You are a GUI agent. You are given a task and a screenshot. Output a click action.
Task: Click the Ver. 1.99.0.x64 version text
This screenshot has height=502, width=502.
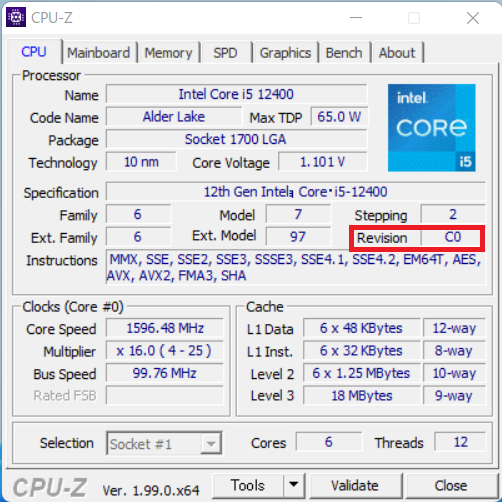[x=151, y=490]
